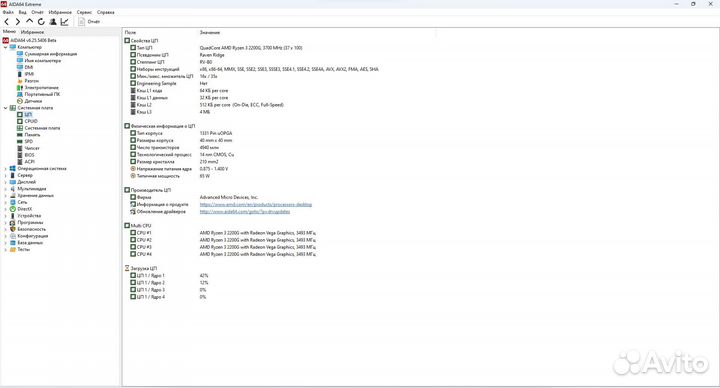Switch to the Меню panel tab
The width and height of the screenshot is (720, 388).
click(x=9, y=32)
